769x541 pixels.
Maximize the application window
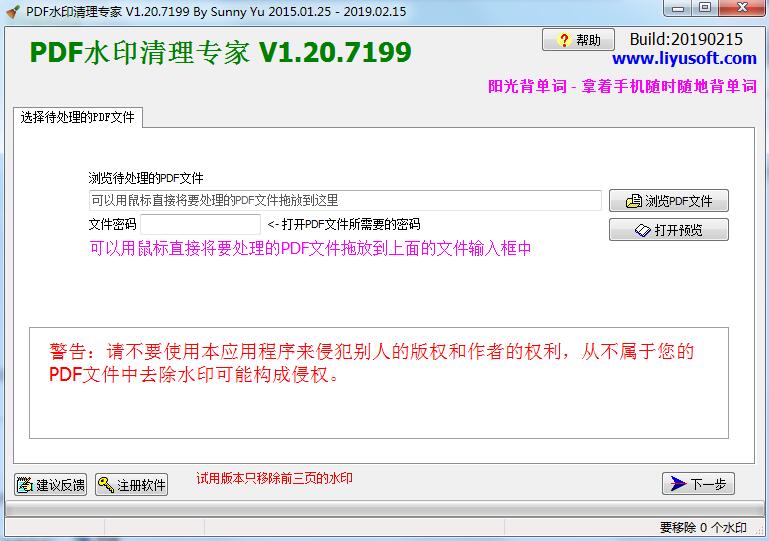pos(704,9)
